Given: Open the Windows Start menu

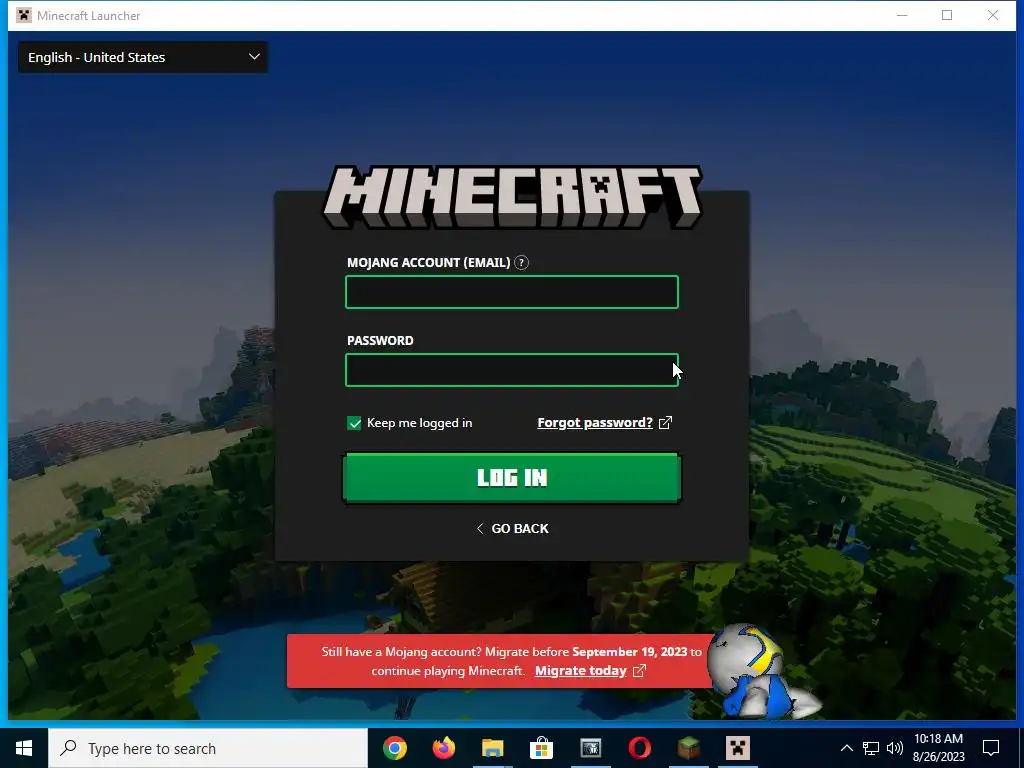Looking at the screenshot, I should (24, 748).
